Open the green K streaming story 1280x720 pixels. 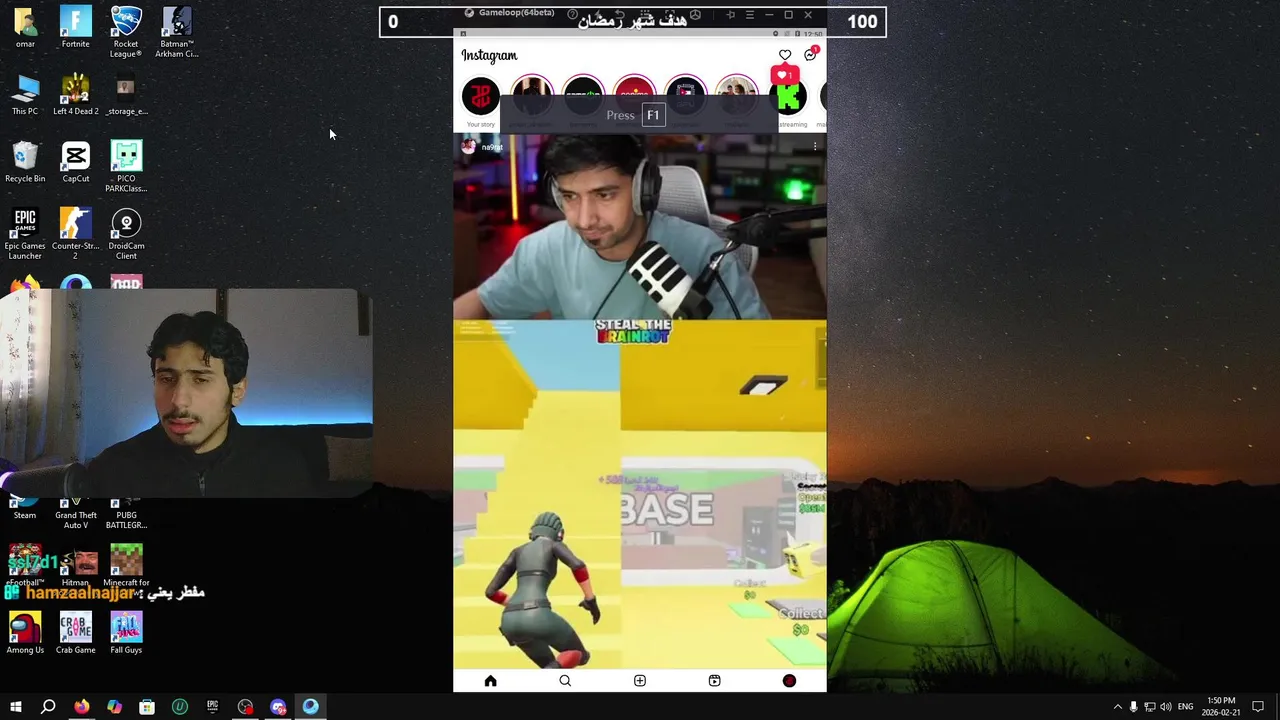(790, 101)
